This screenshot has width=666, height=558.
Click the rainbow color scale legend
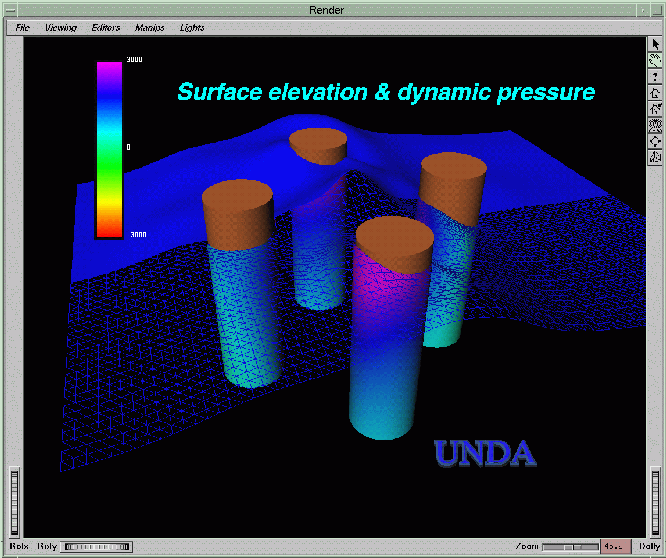[109, 148]
